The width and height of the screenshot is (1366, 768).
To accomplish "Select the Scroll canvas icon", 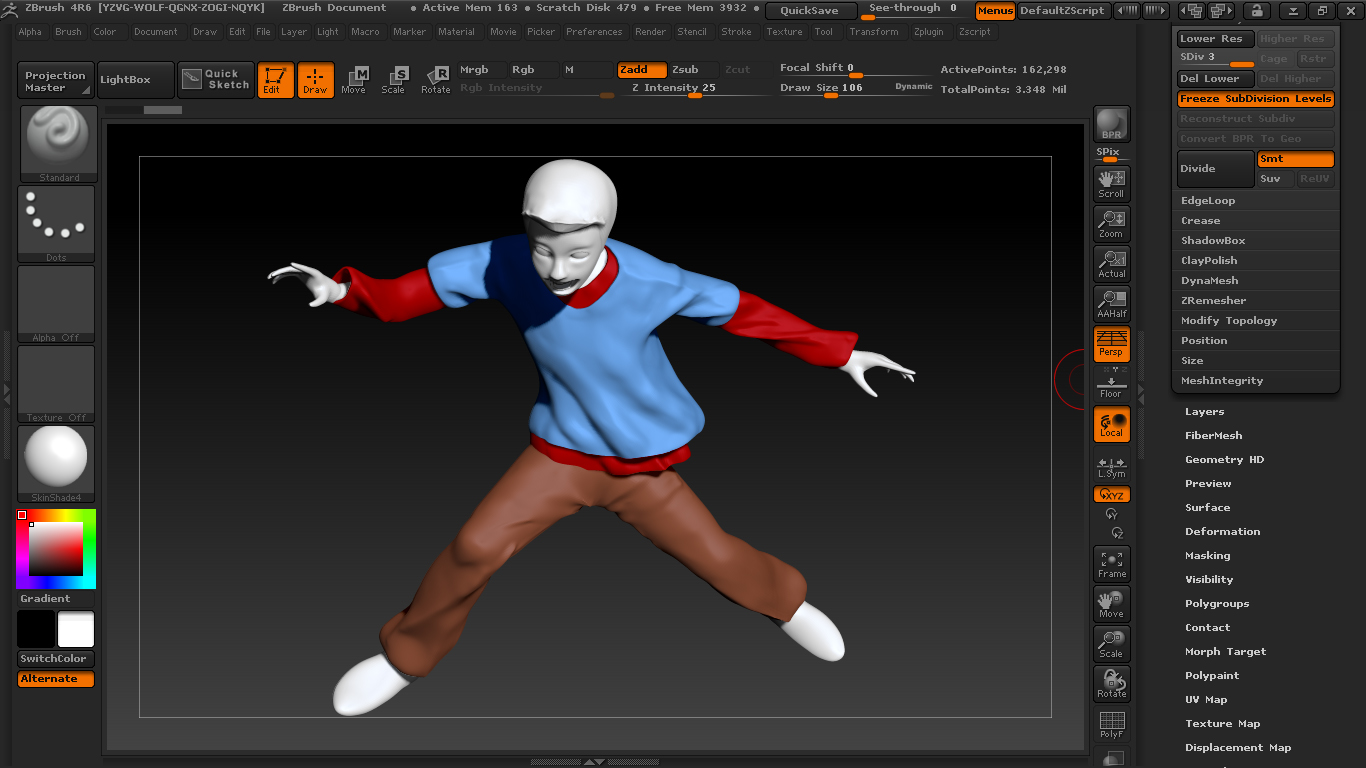I will pos(1111,183).
